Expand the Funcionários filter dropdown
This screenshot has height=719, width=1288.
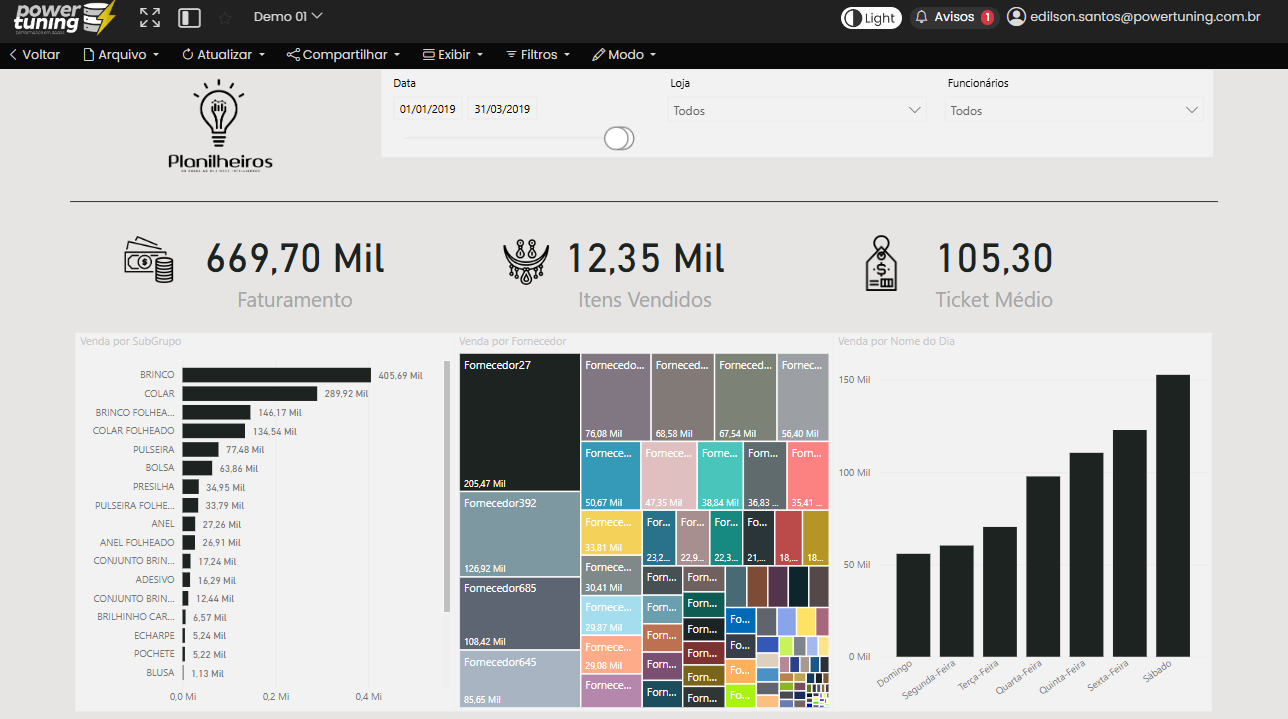coord(1074,110)
